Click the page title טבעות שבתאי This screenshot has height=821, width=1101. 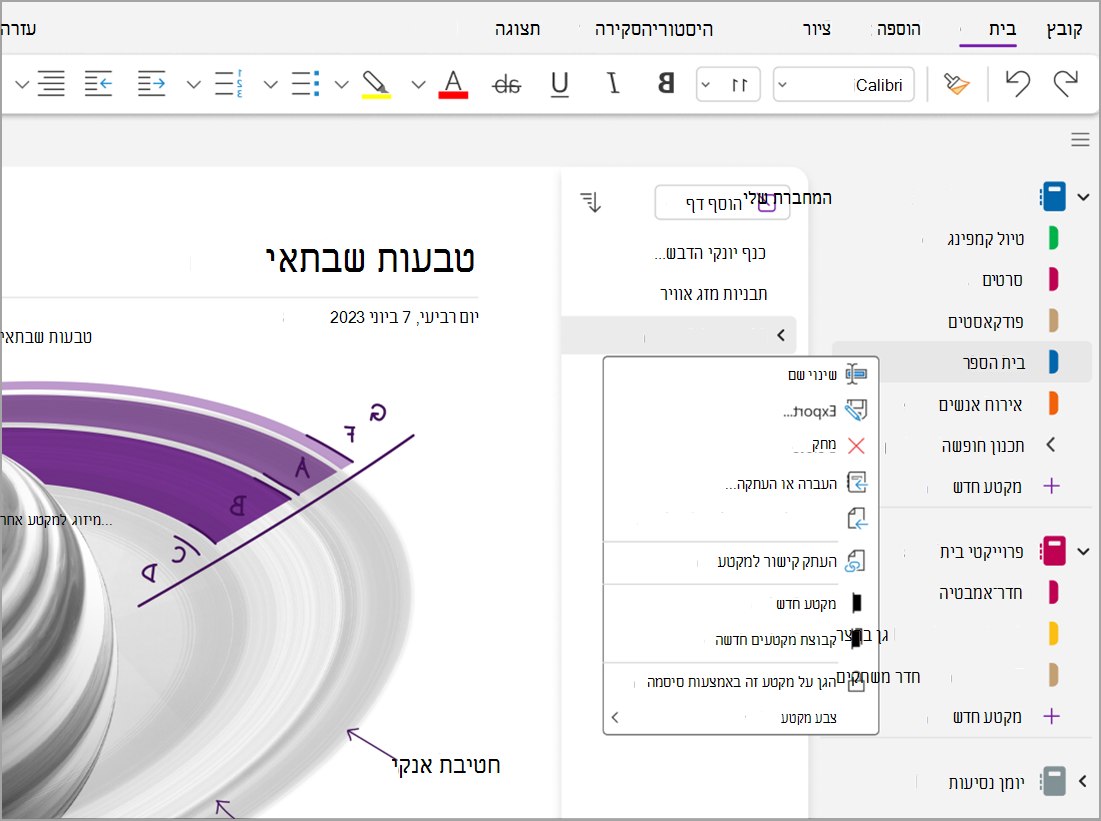[370, 258]
